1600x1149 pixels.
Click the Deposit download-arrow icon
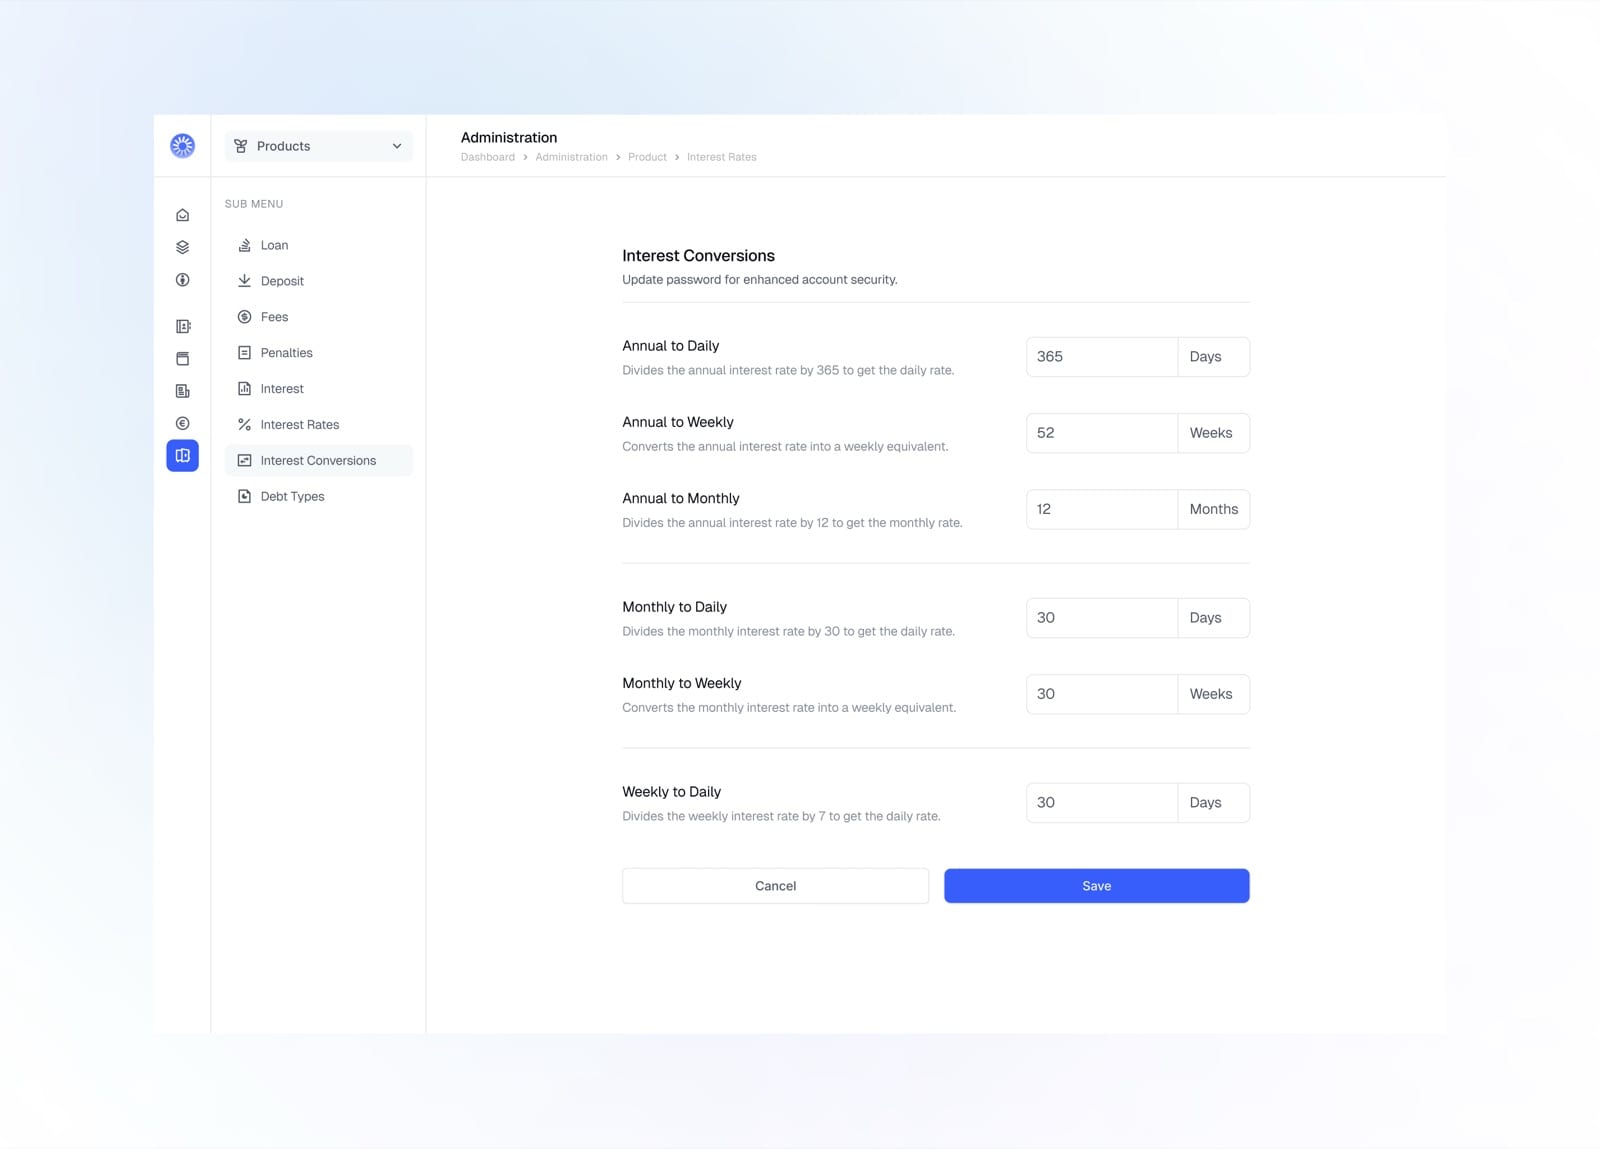coord(244,281)
